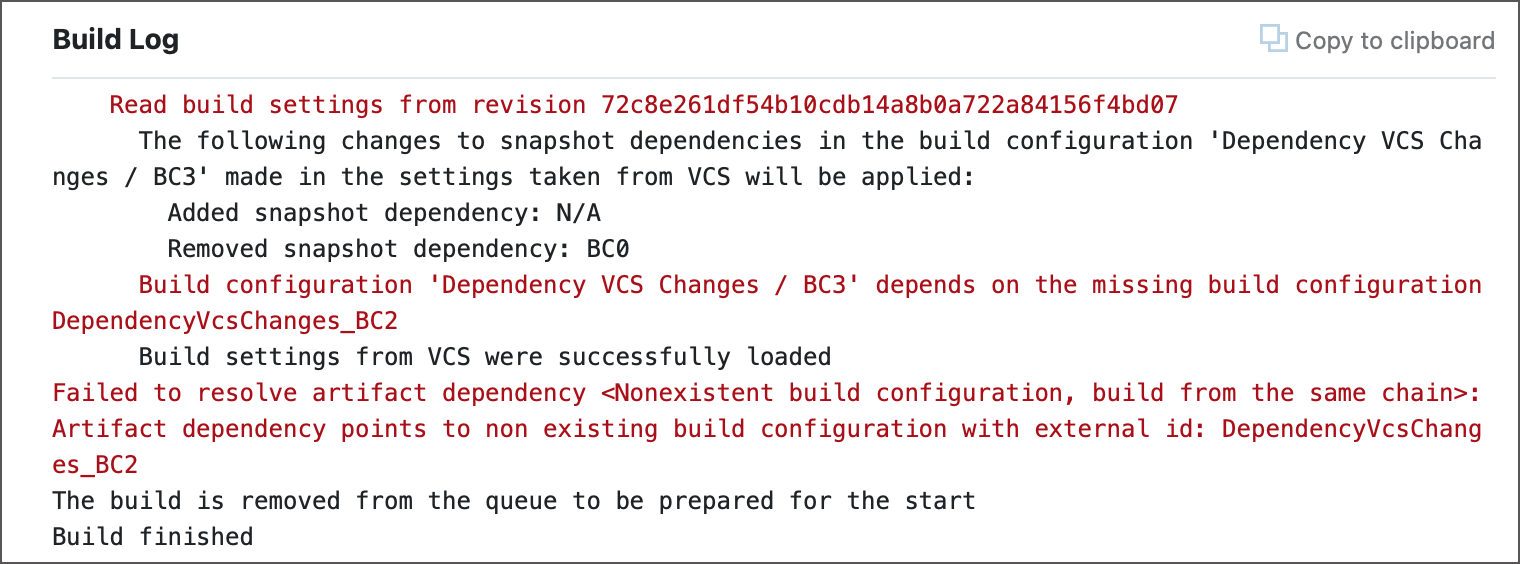Click the "Failed to resolve artifact dependency" error
1520x564 pixels.
(320, 393)
